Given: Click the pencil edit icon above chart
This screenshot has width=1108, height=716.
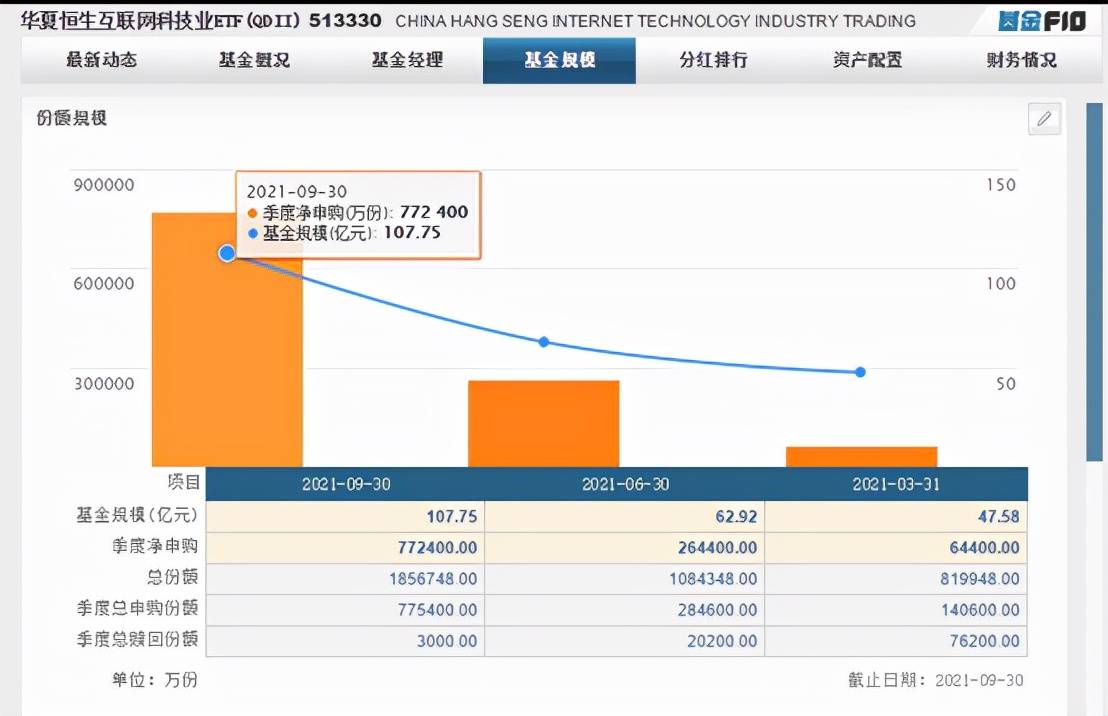Looking at the screenshot, I should (1044, 119).
